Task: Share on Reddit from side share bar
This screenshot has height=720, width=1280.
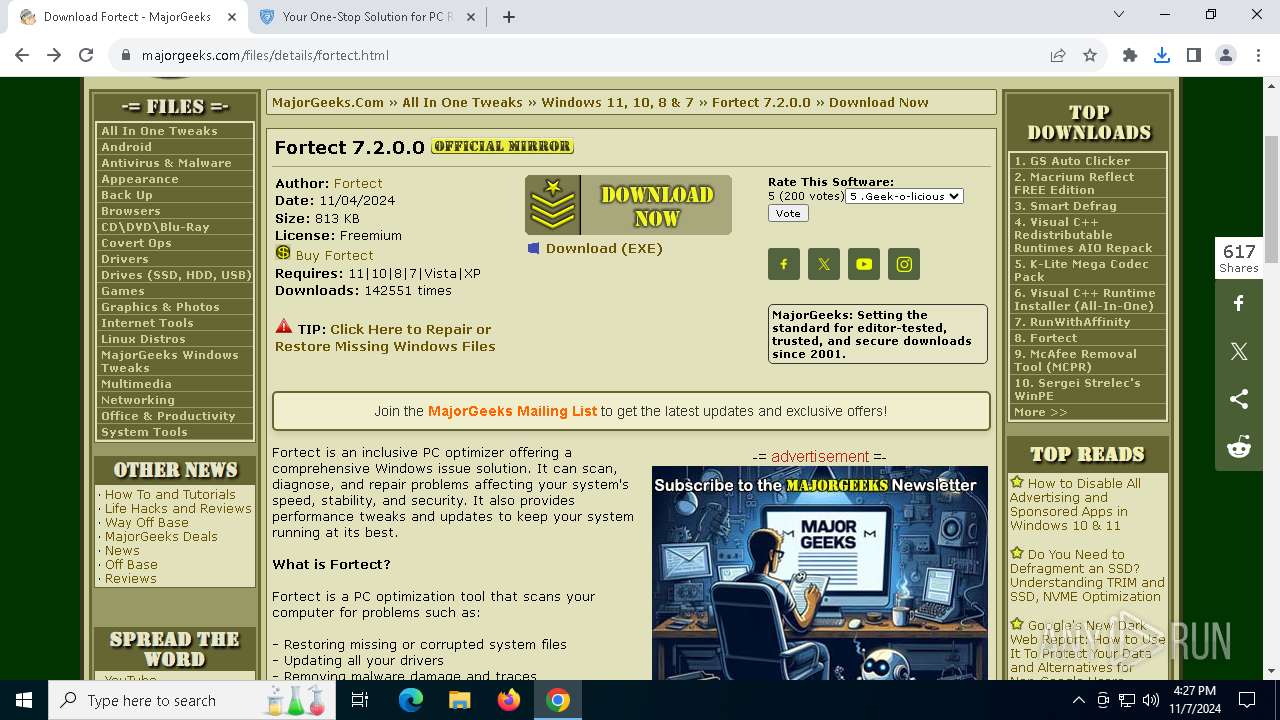Action: pos(1239,447)
